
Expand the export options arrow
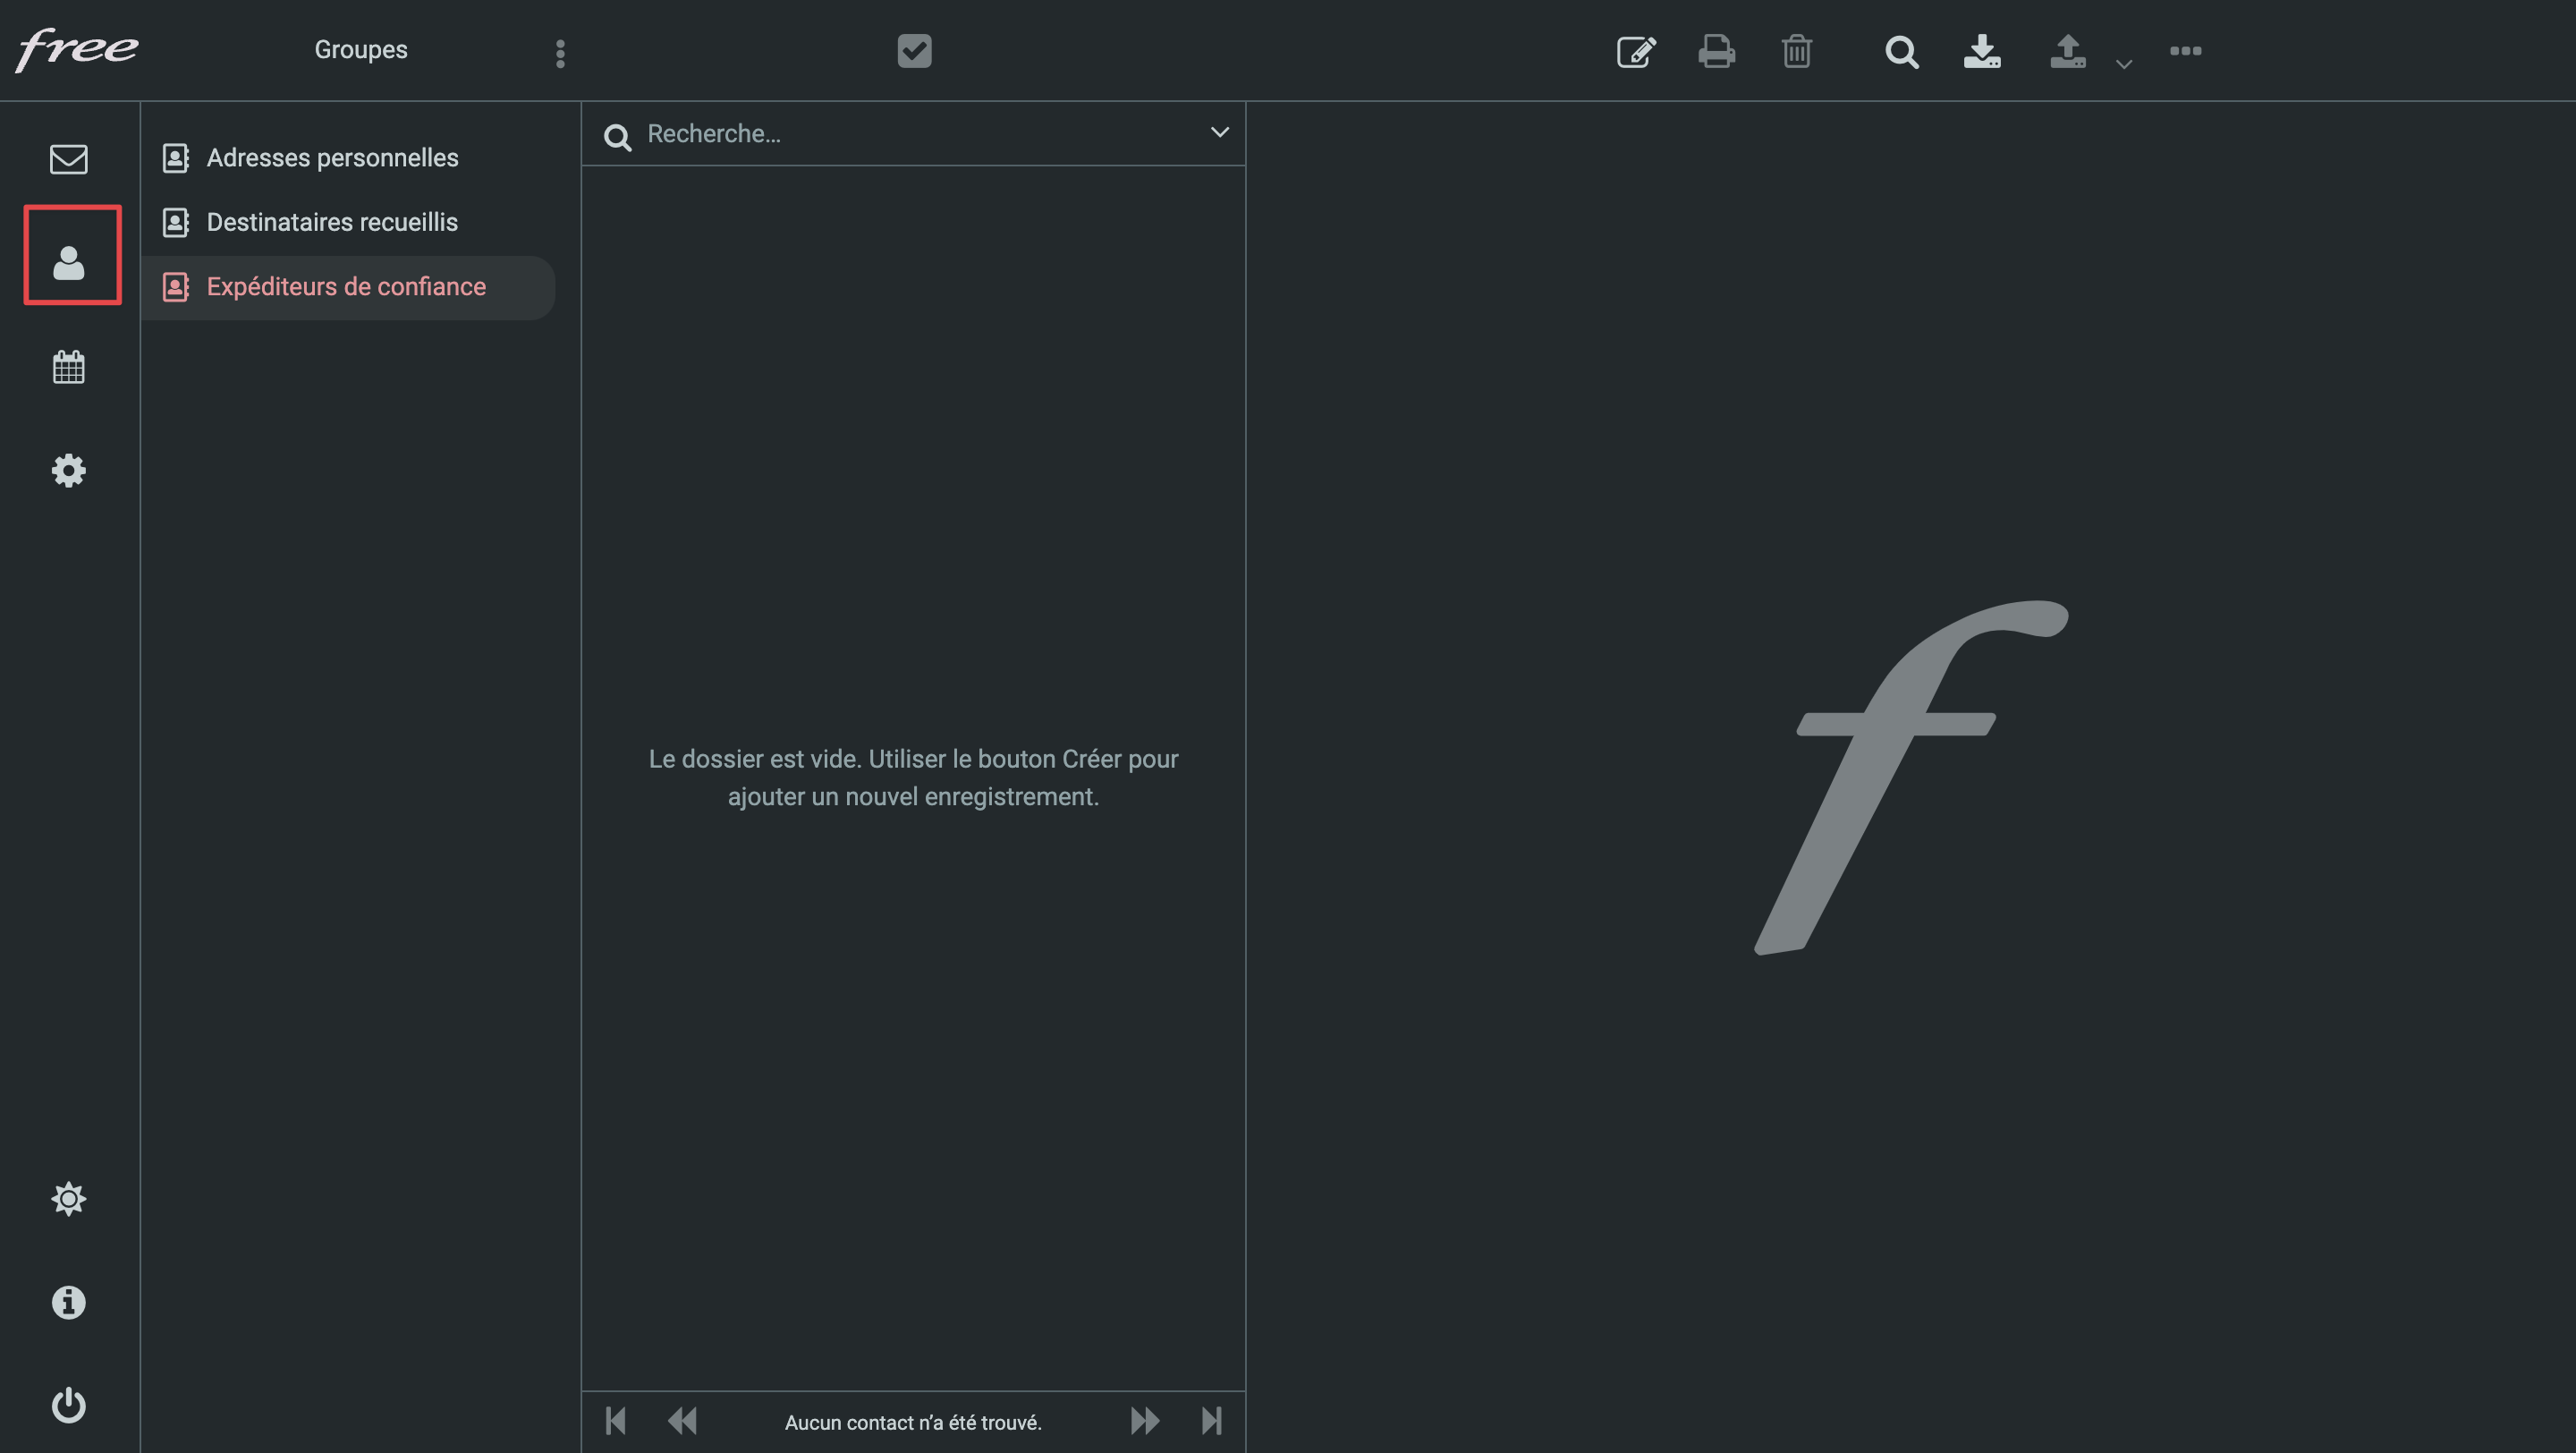(x=2124, y=64)
